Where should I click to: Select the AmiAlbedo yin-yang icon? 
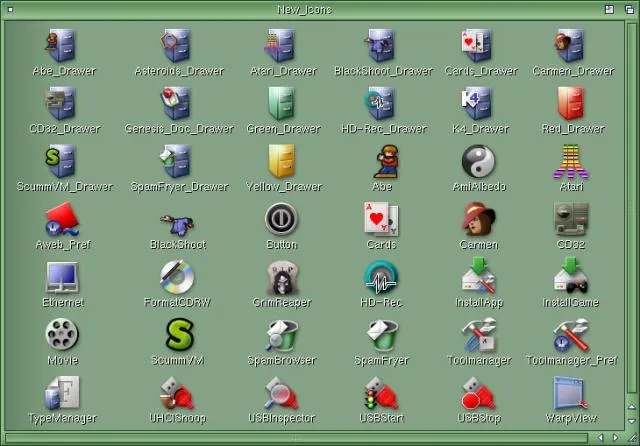[x=478, y=161]
